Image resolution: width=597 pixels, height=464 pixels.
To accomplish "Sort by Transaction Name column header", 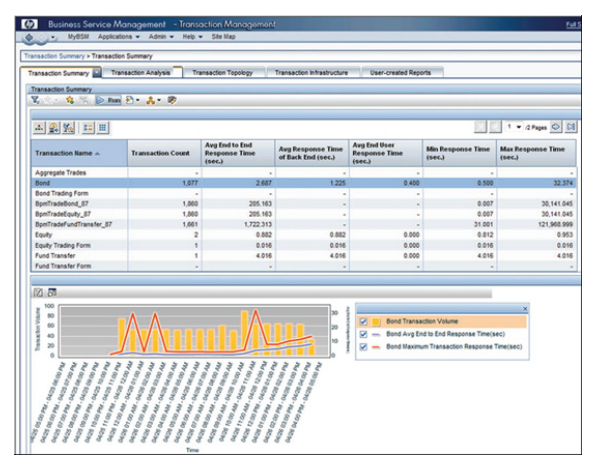I will coord(79,153).
